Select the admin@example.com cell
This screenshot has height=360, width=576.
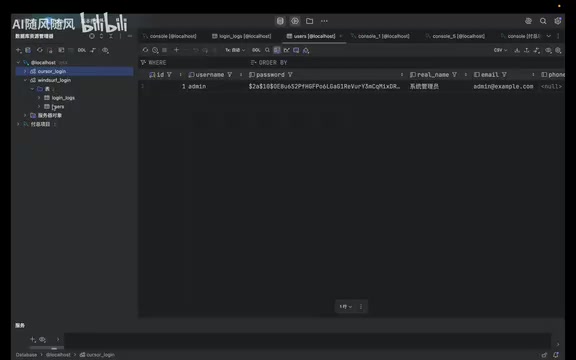click(x=503, y=86)
